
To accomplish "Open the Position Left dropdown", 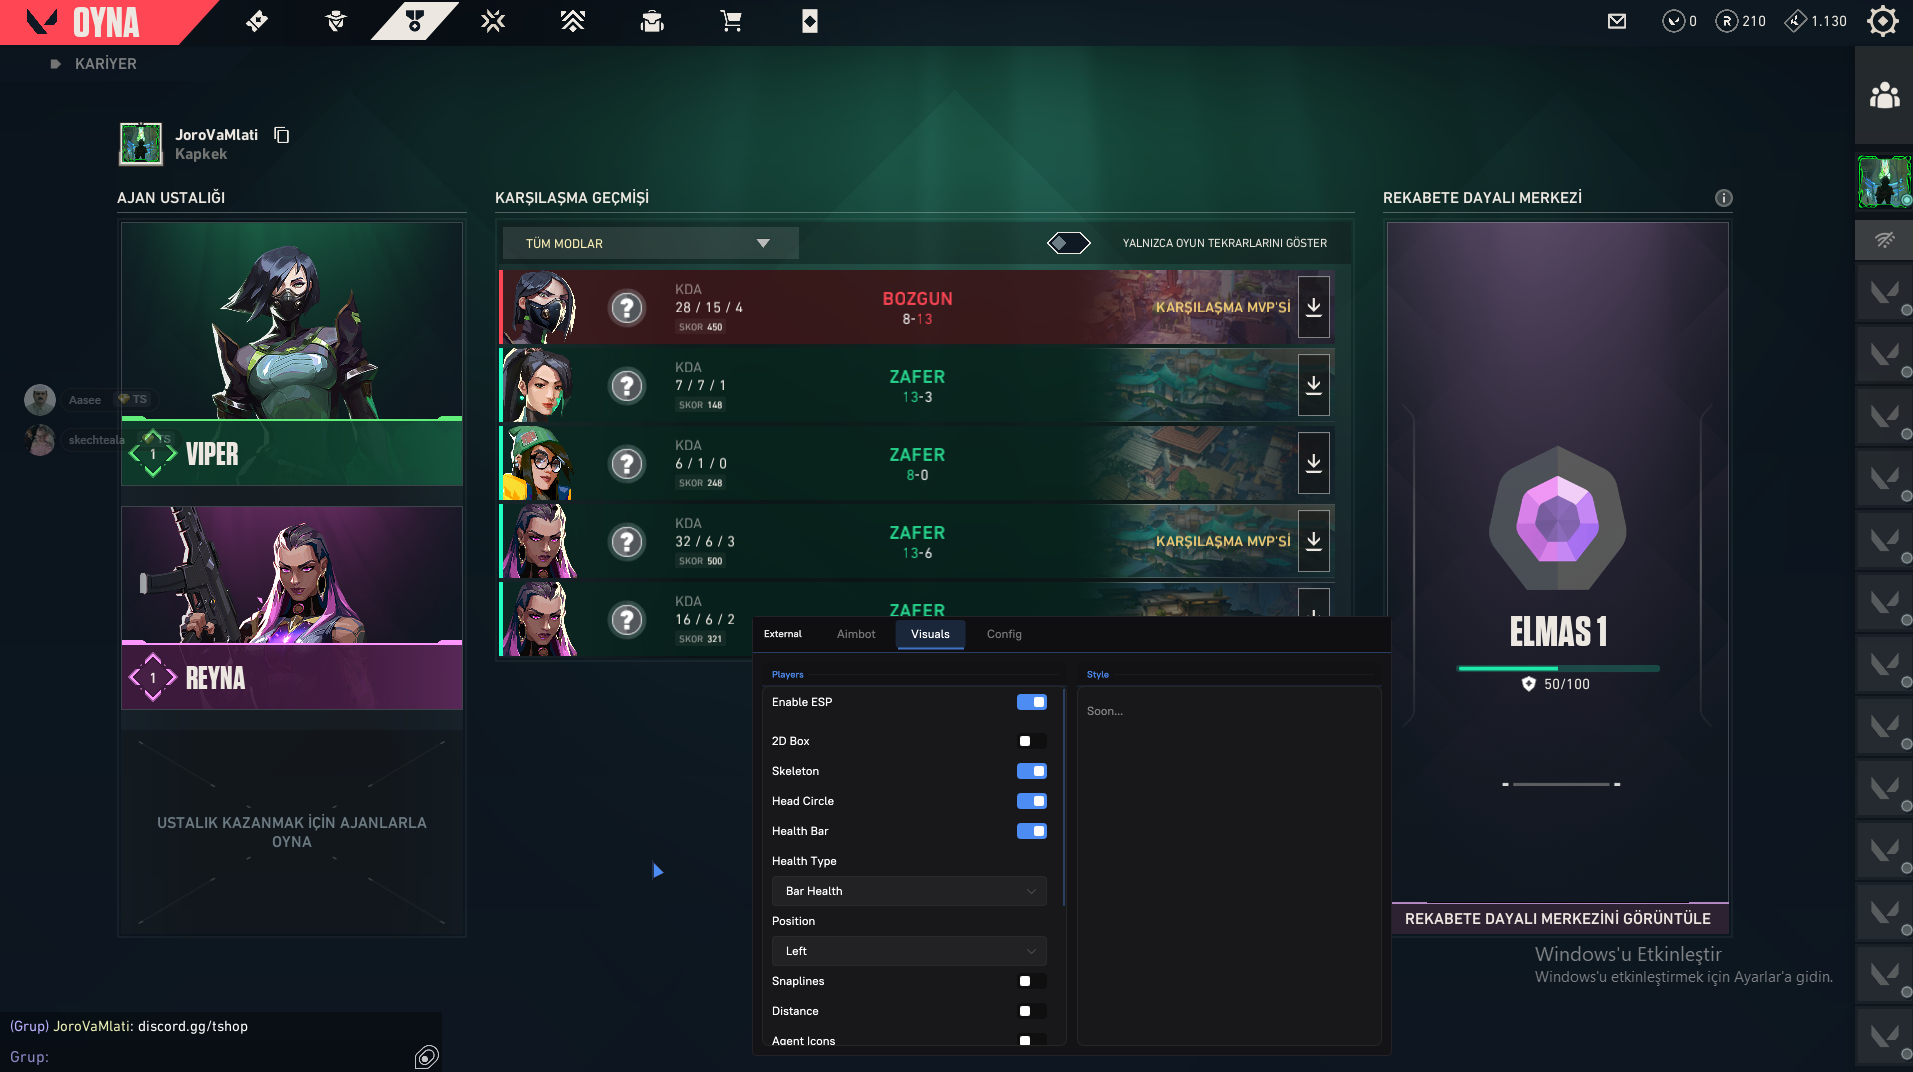I will 909,951.
